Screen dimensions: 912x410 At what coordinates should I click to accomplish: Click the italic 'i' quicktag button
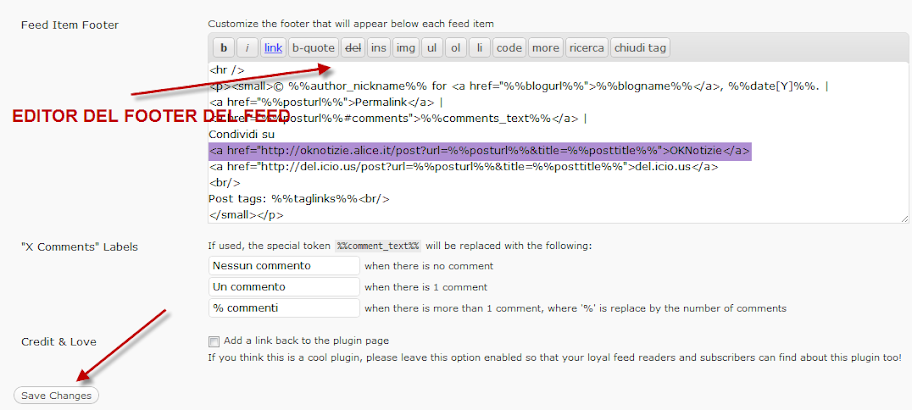247,48
